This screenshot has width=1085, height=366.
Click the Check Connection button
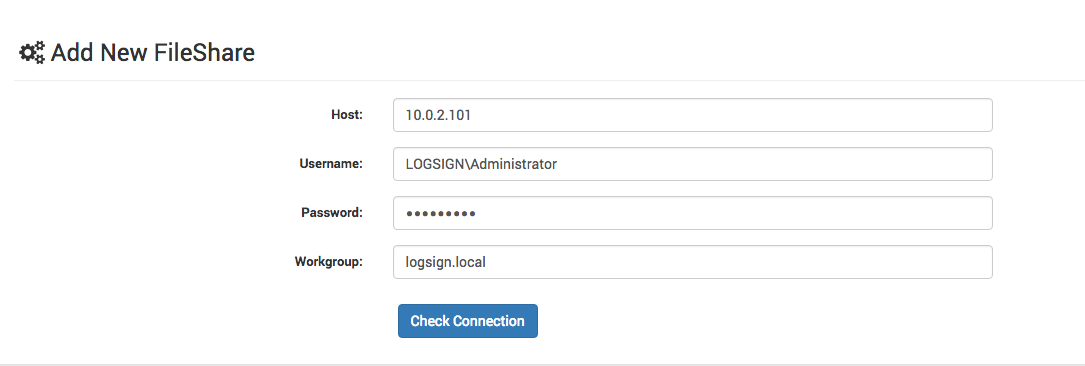tap(468, 321)
